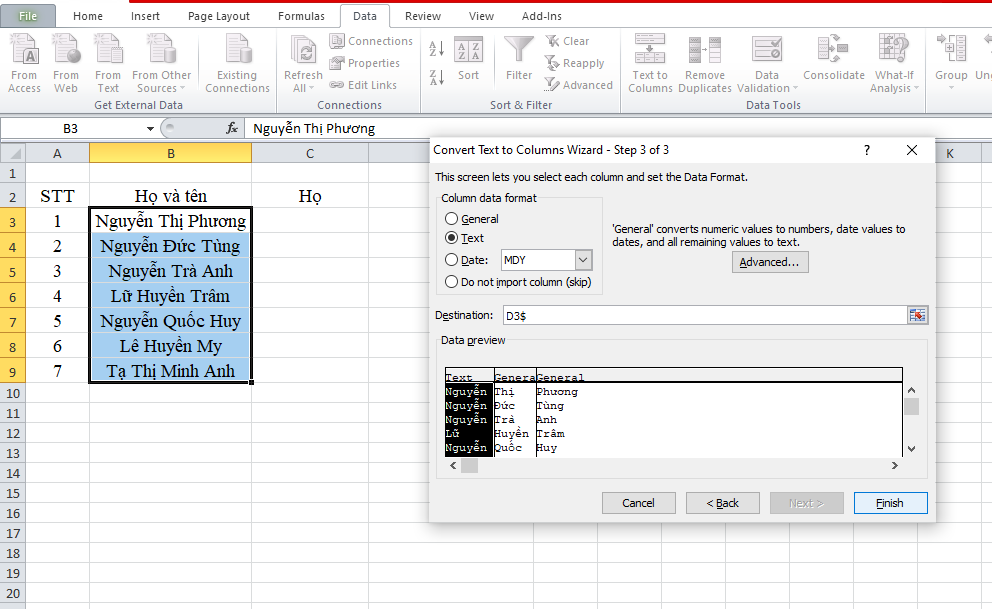Click the Refresh All icon
The image size is (992, 609).
point(303,50)
